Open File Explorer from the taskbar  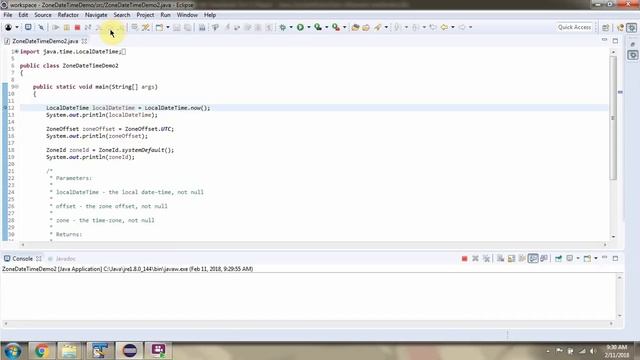pyautogui.click(x=70, y=351)
